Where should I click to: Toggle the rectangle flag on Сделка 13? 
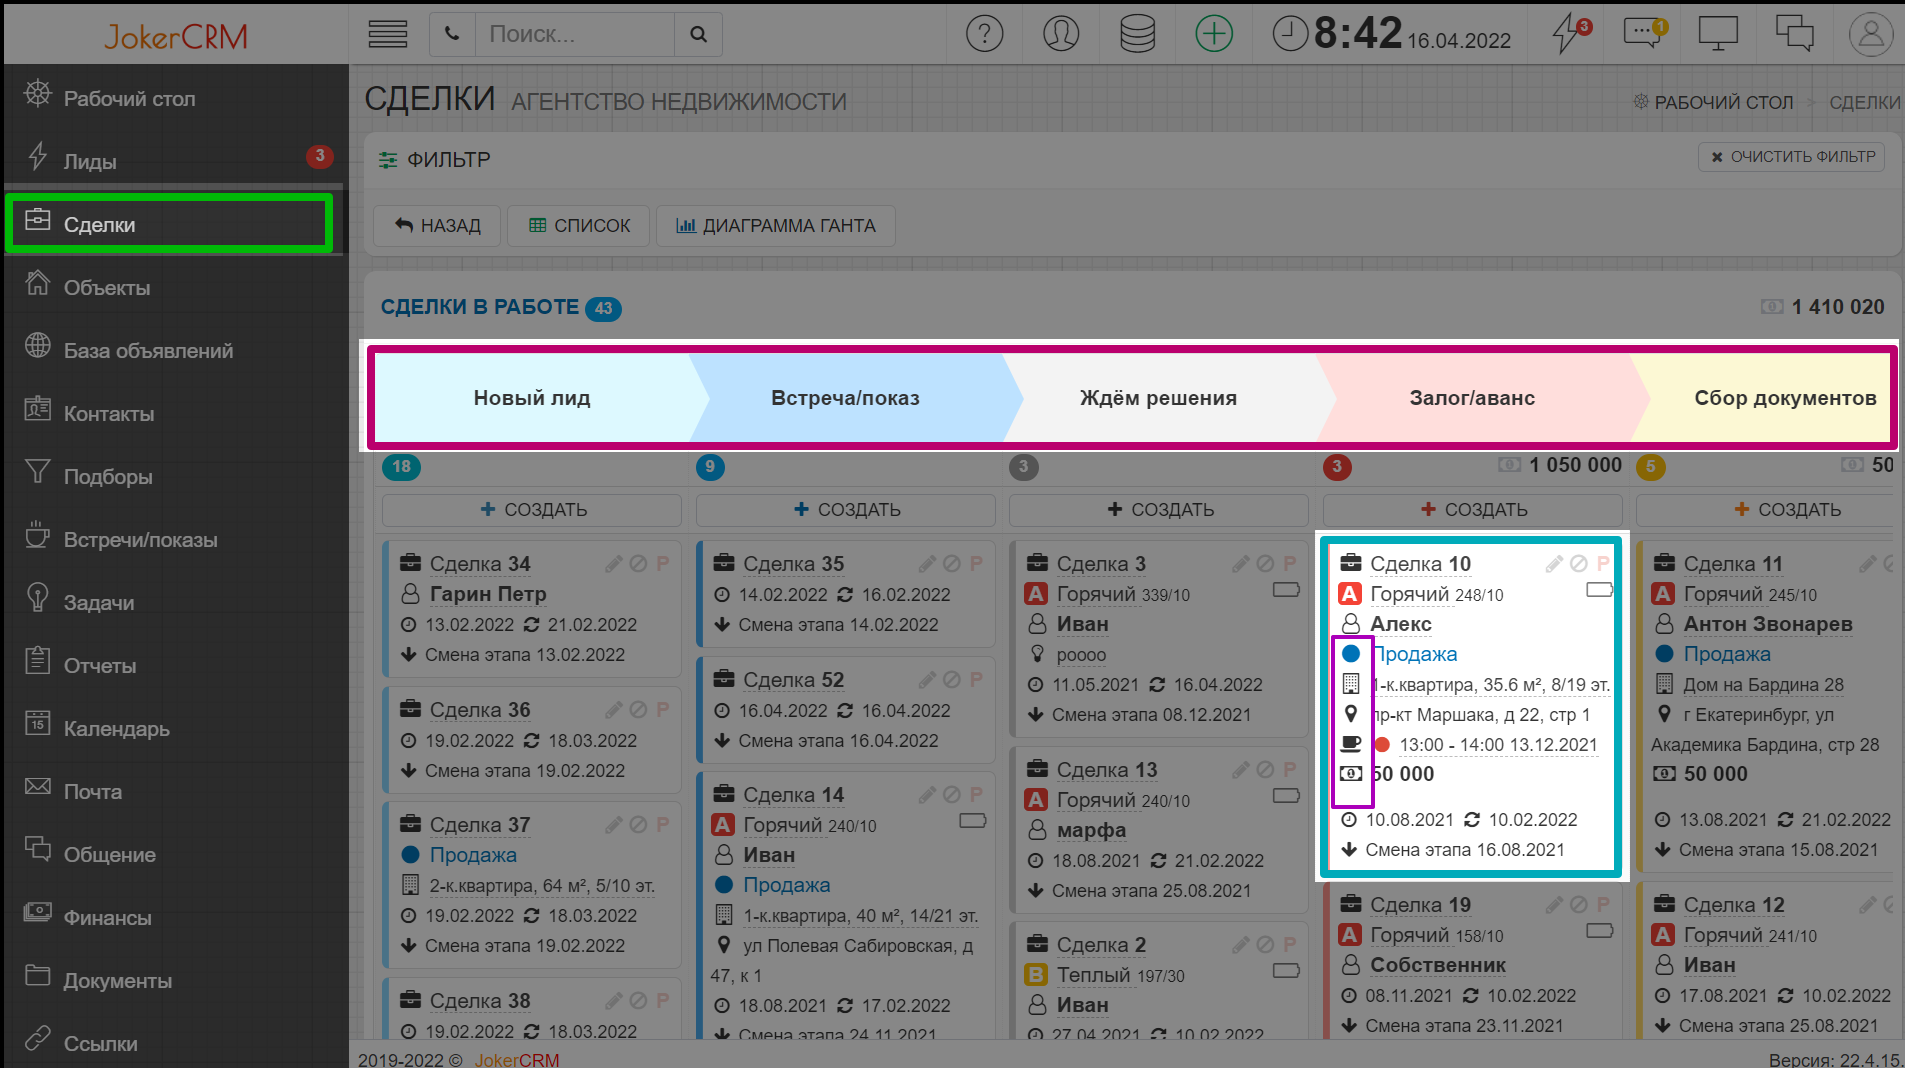pos(1286,796)
